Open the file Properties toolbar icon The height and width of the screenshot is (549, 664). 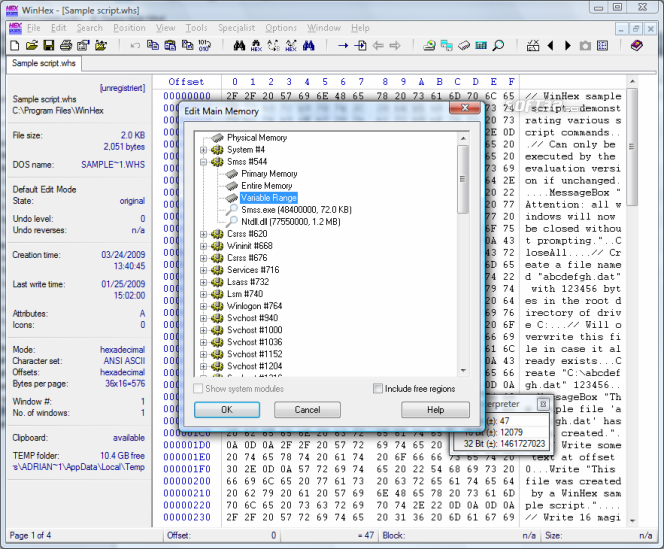pos(83,45)
